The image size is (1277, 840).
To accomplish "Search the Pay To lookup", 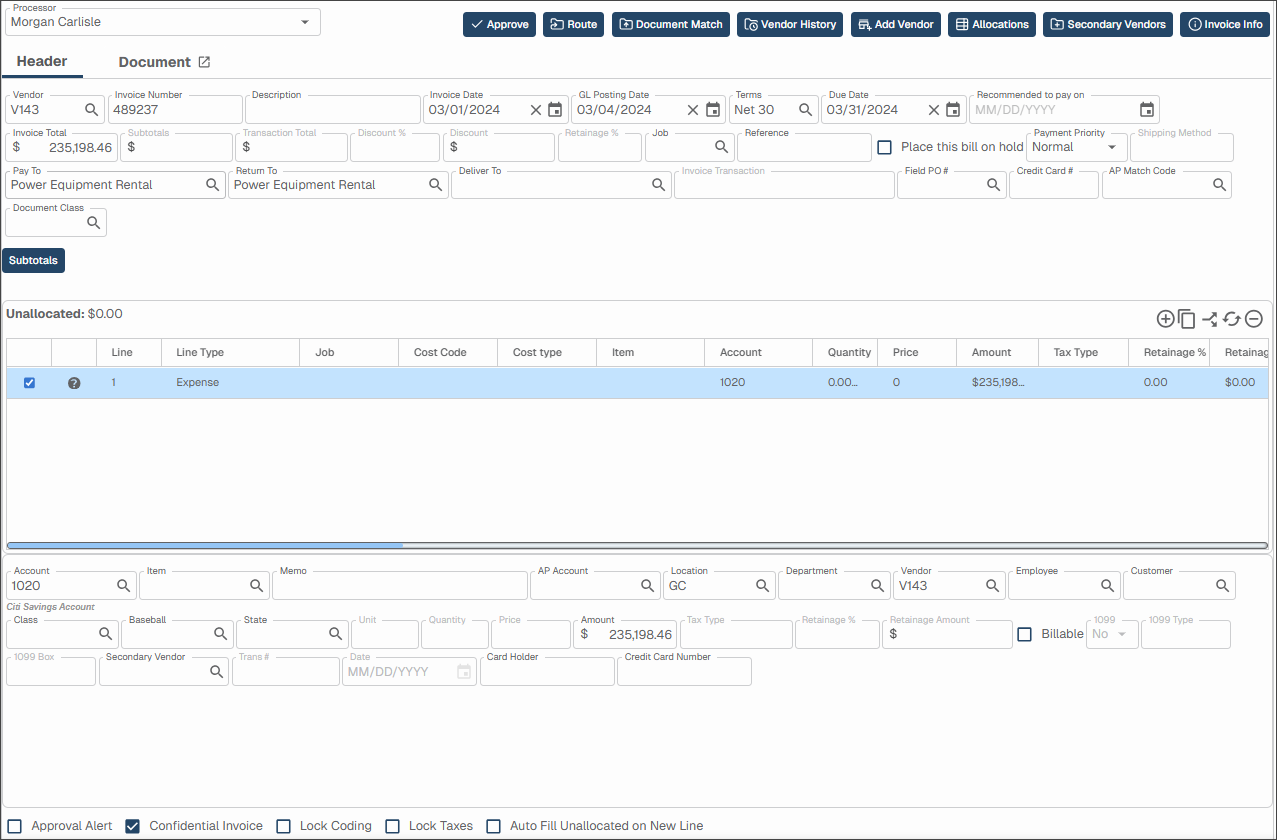I will 213,185.
